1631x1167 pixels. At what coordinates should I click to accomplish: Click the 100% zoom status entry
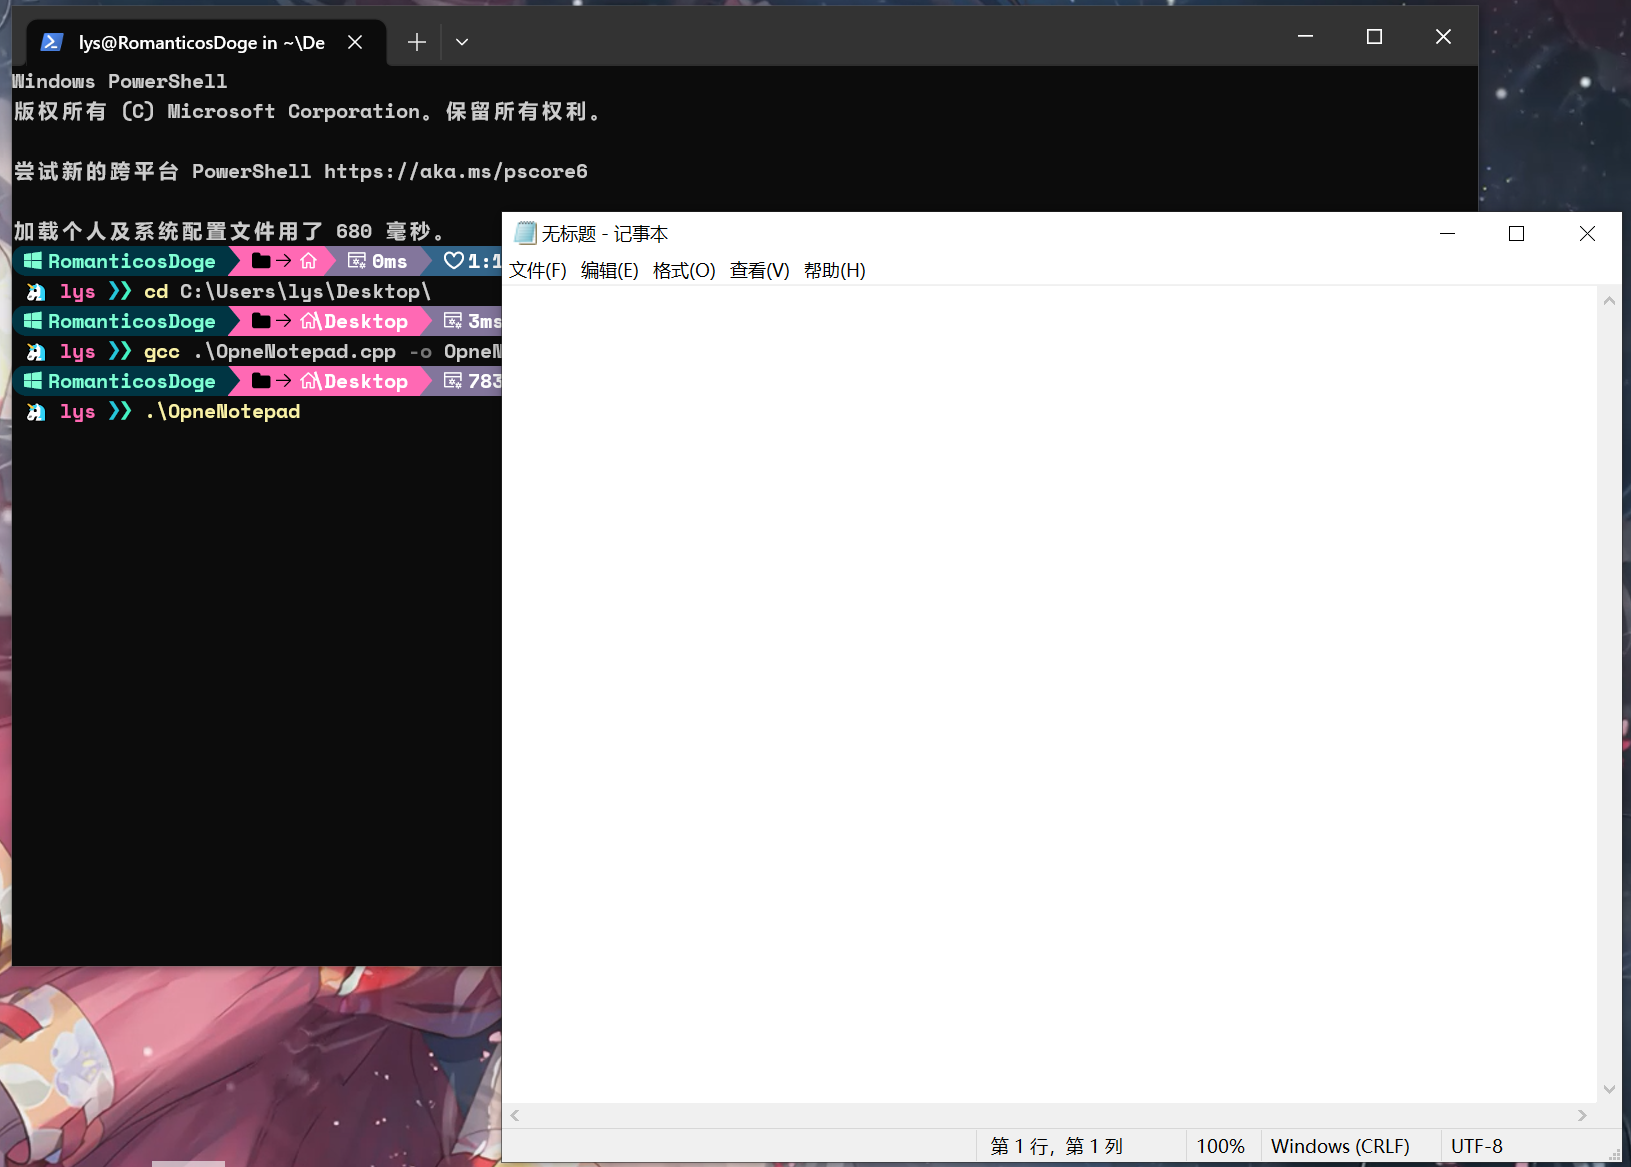click(1221, 1146)
